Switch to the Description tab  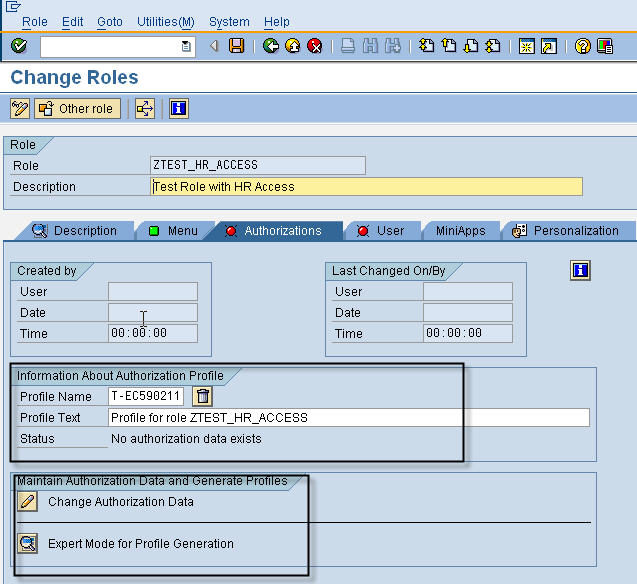click(x=76, y=231)
